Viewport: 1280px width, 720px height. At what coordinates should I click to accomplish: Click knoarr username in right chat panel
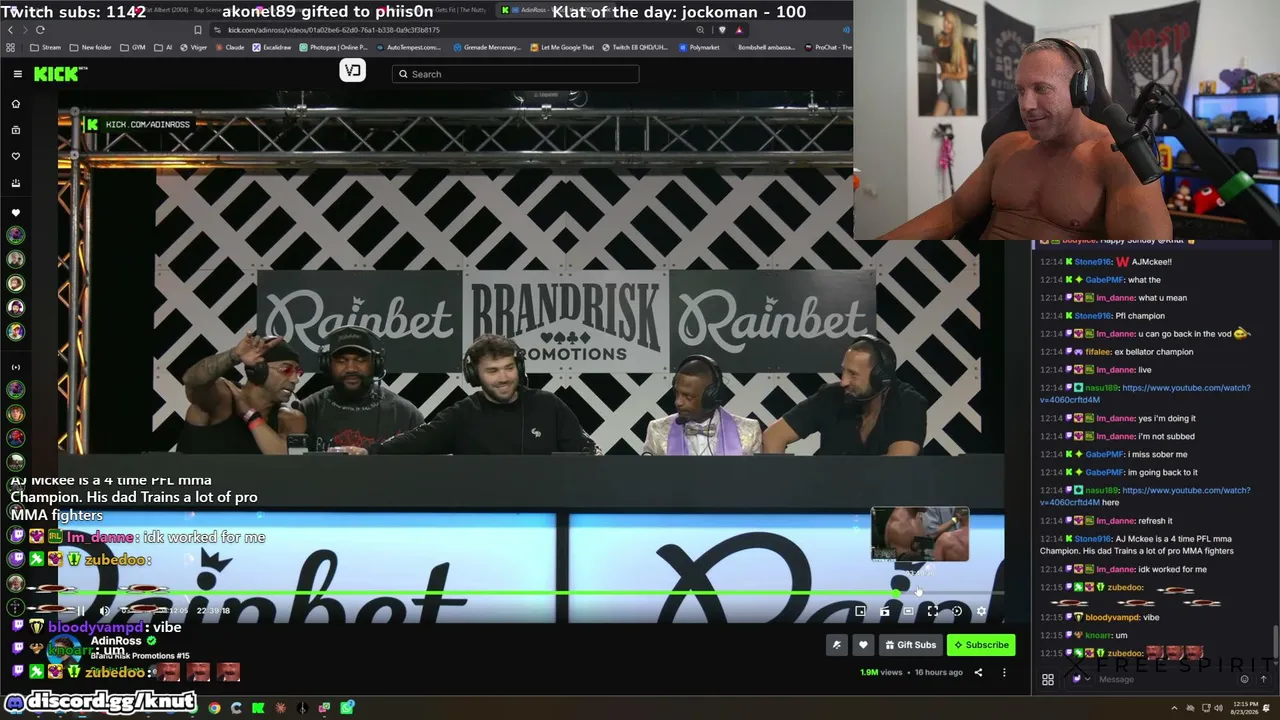(x=1098, y=636)
